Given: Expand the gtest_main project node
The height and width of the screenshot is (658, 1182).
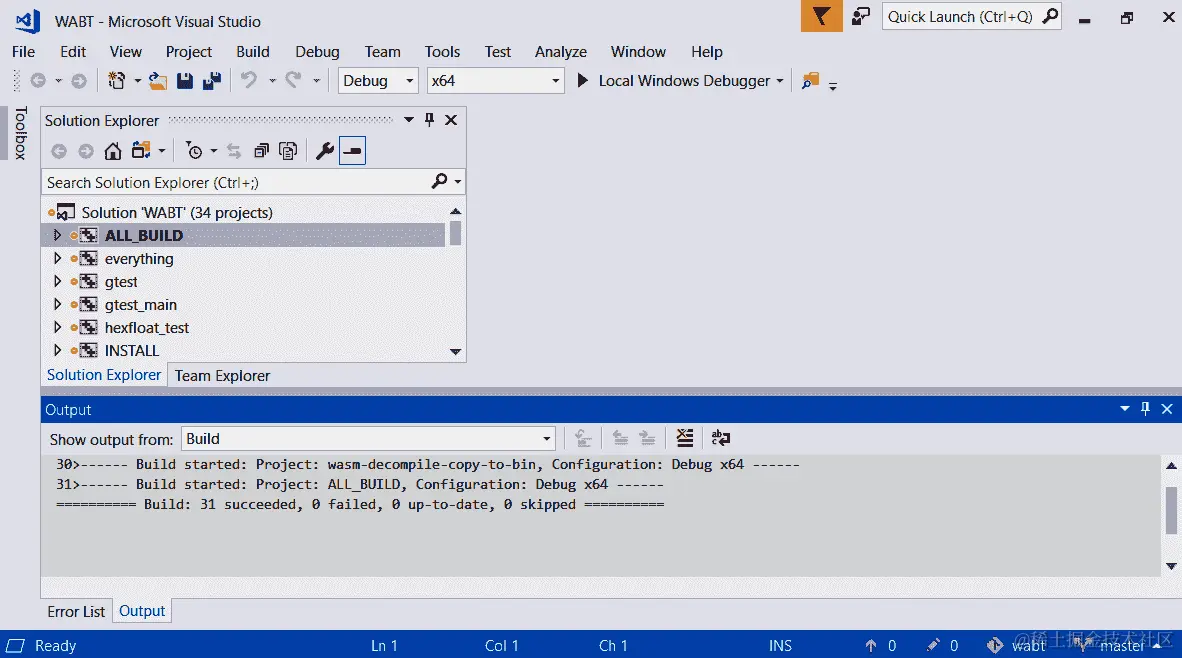Looking at the screenshot, I should click(x=57, y=305).
